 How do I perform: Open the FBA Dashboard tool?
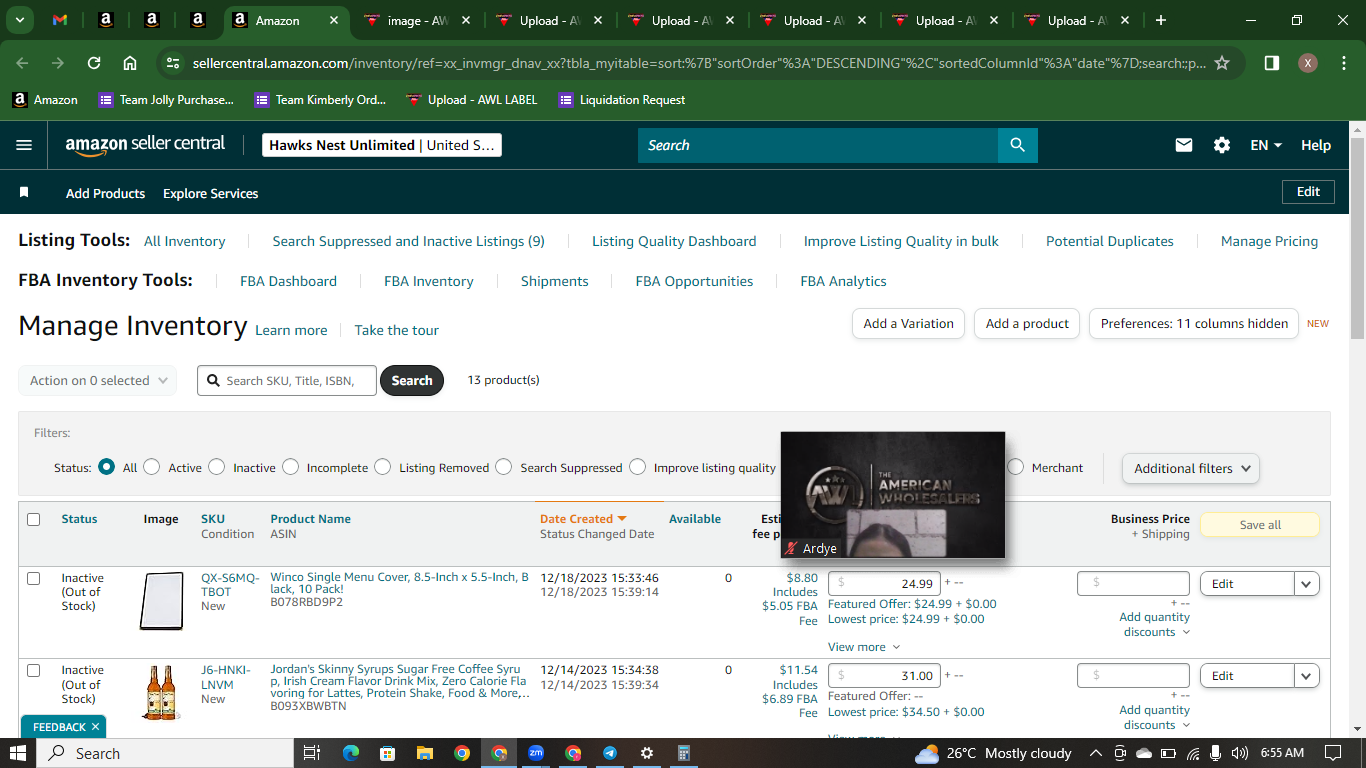[288, 281]
